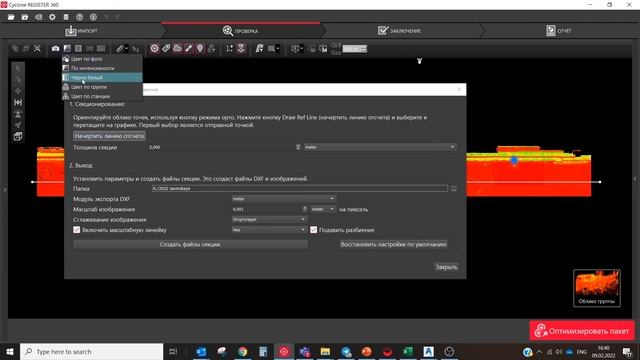The width and height of the screenshot is (640, 360).
Task: Click section thickness value stepper
Action: click(x=298, y=147)
